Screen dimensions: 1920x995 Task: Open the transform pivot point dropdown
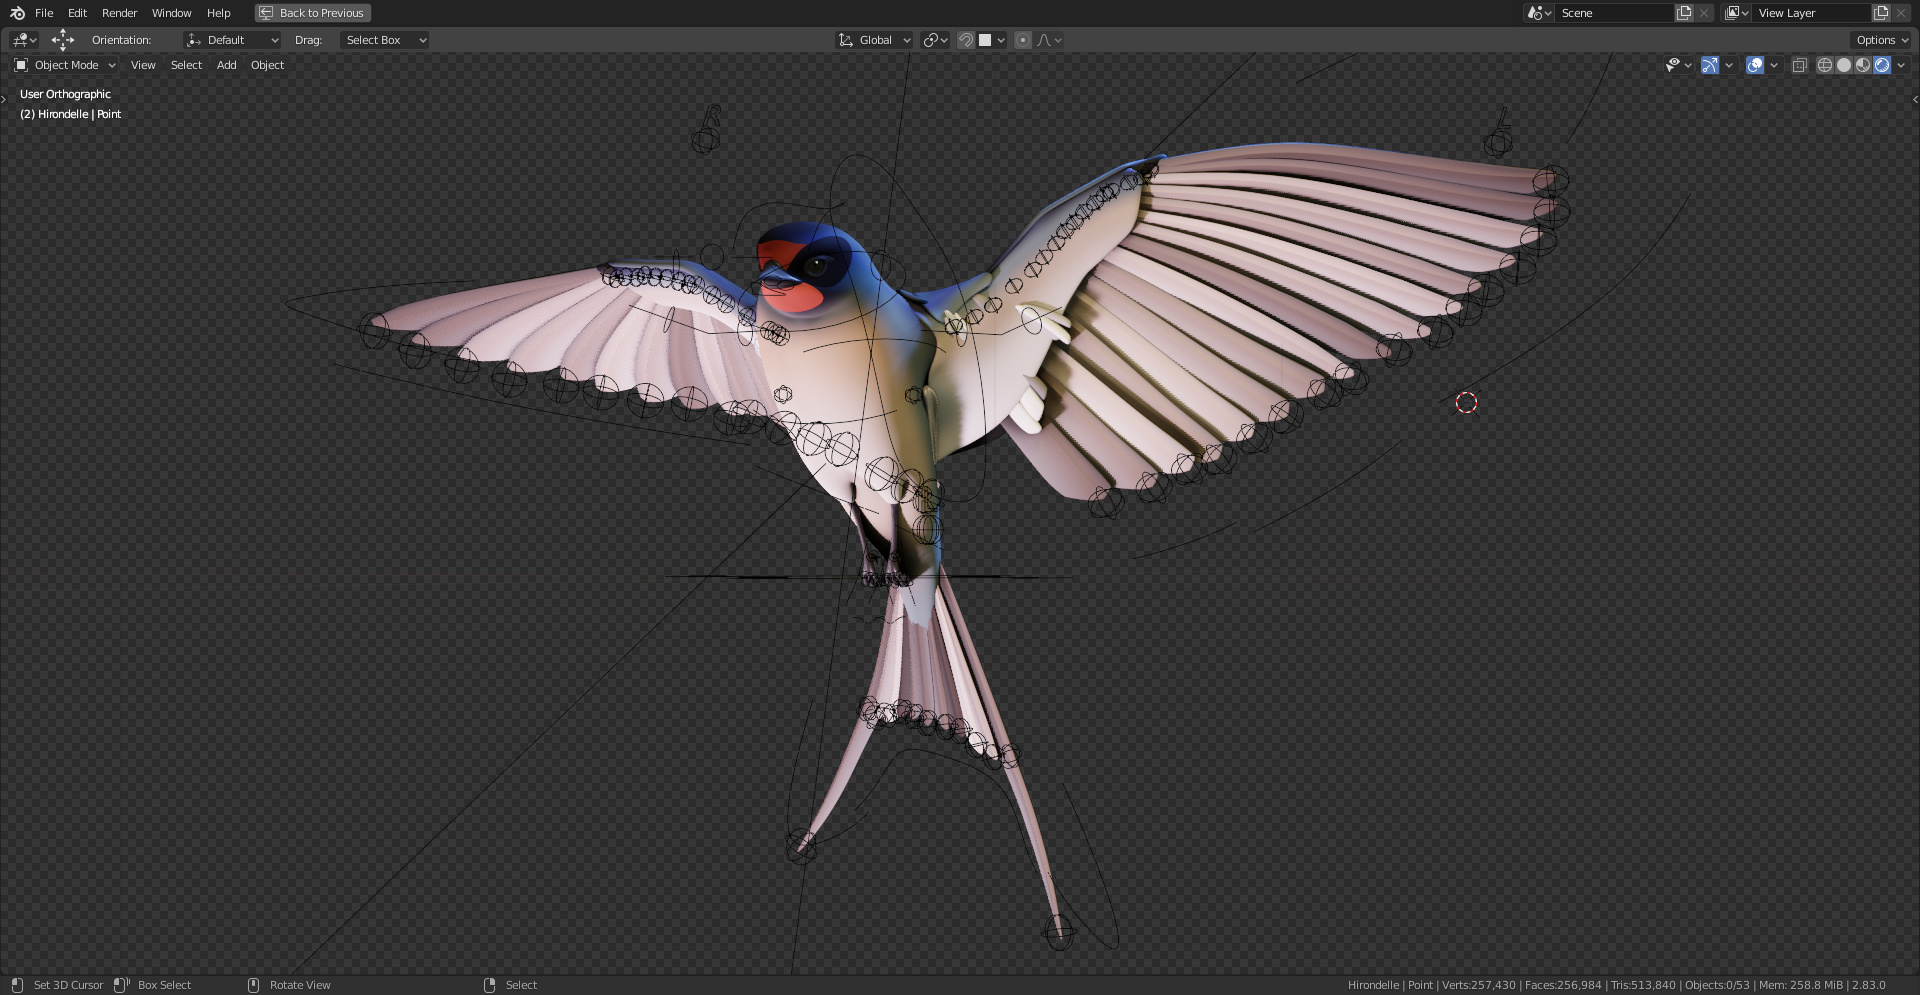[936, 40]
